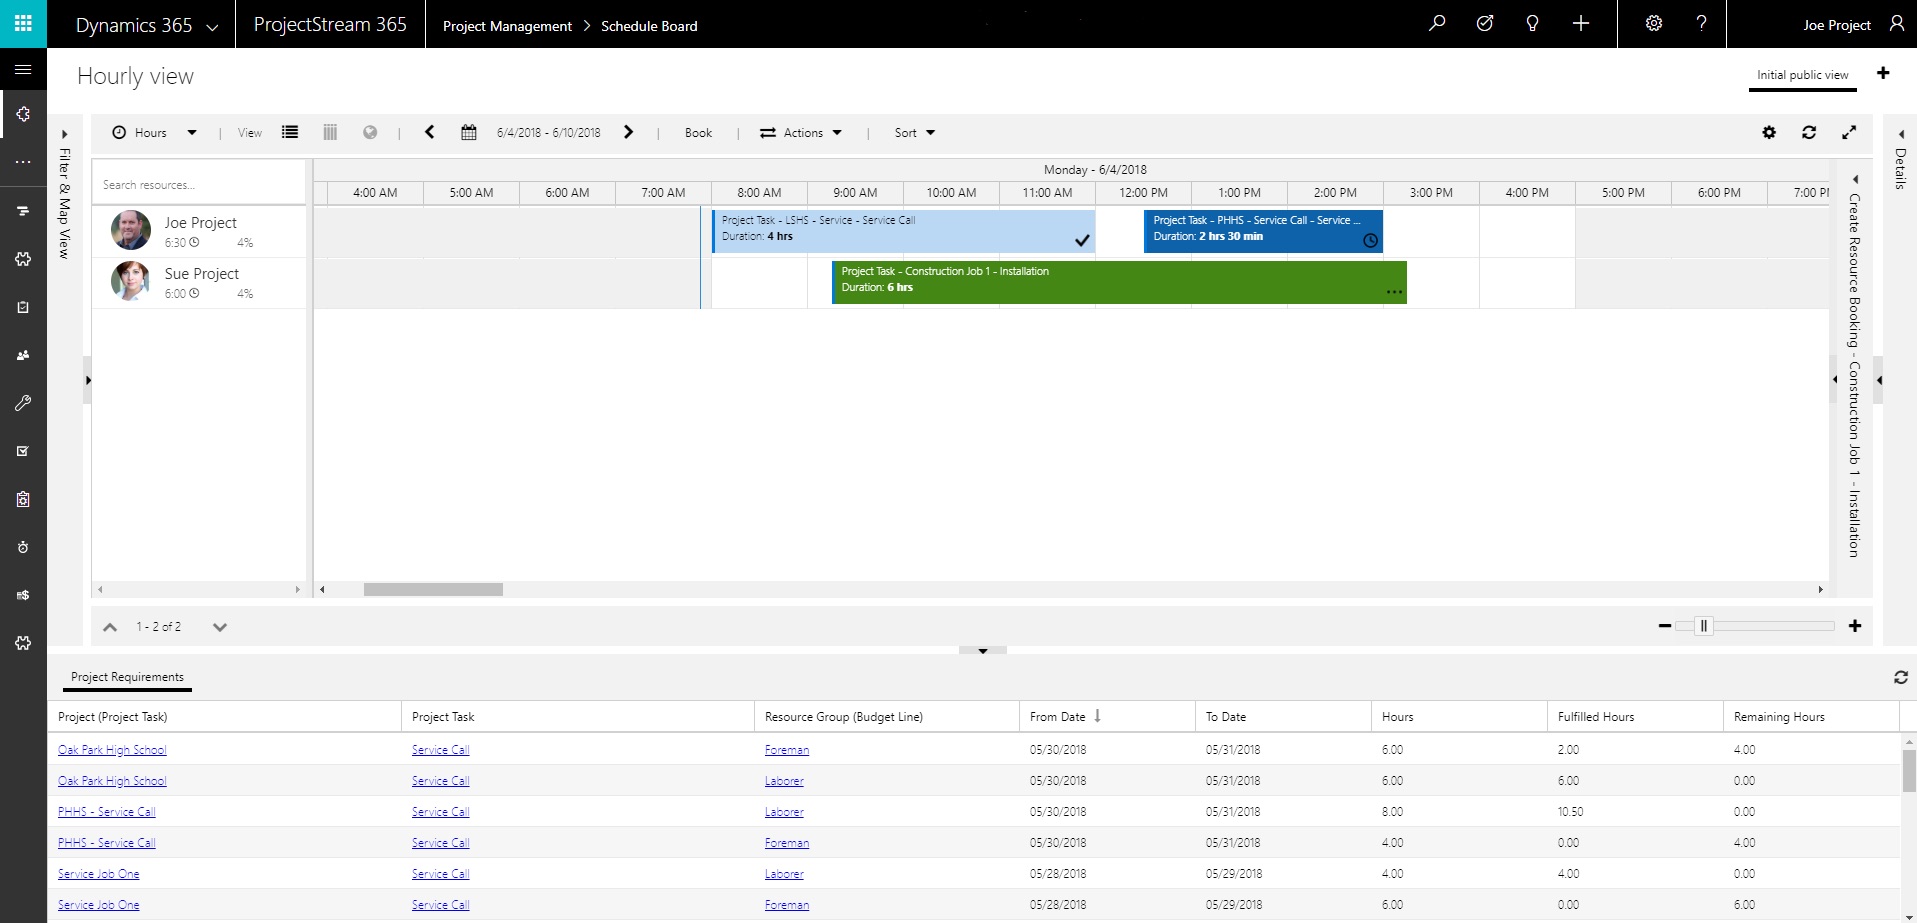Click the zoom slider handle
Image resolution: width=1917 pixels, height=923 pixels.
(x=1704, y=626)
